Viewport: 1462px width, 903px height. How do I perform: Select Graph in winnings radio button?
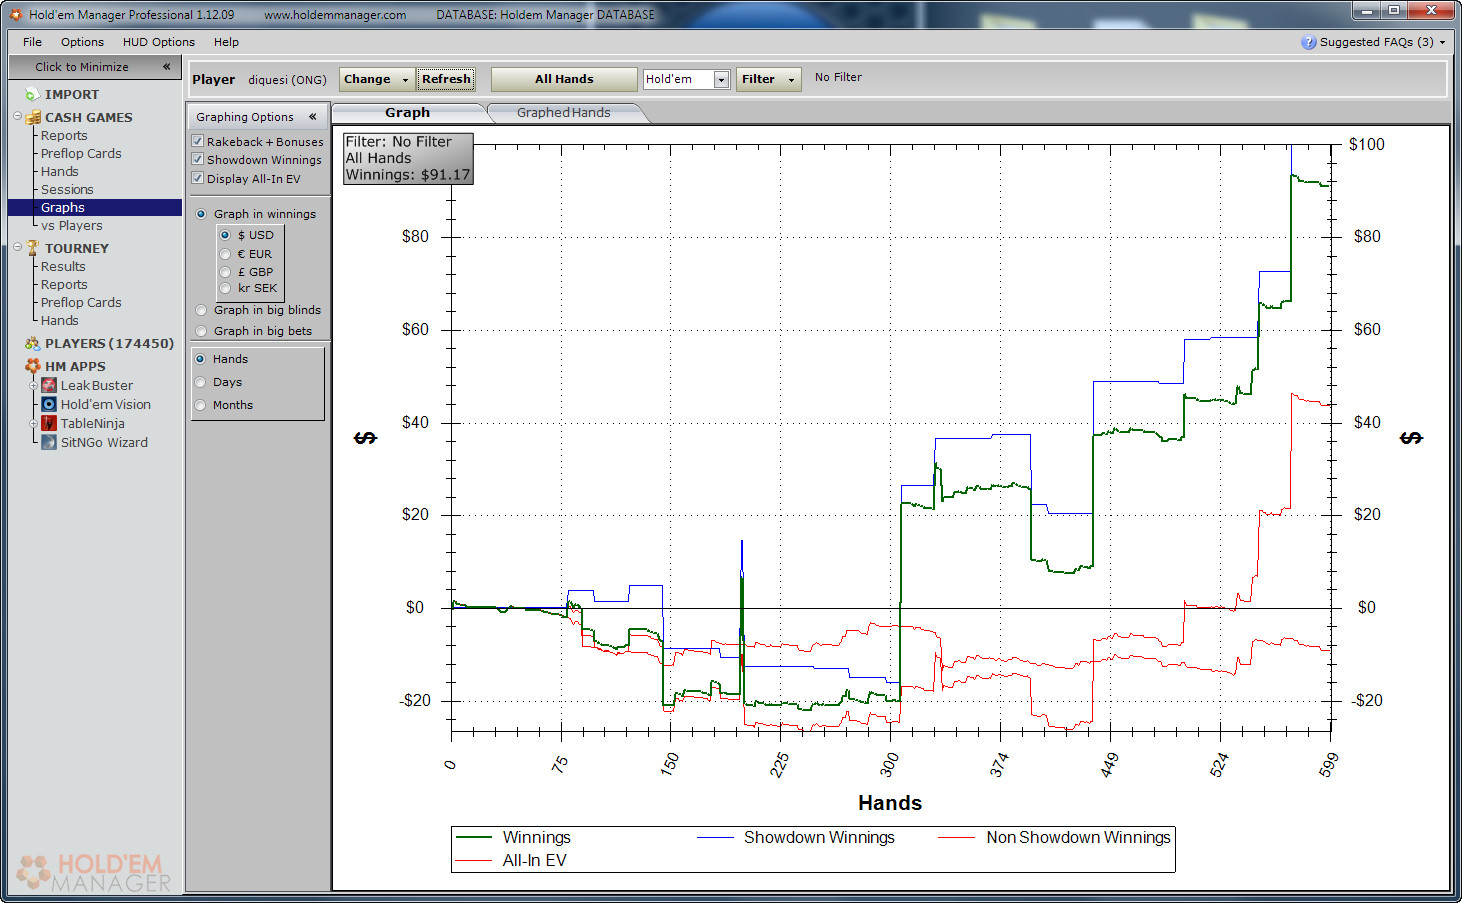[201, 214]
